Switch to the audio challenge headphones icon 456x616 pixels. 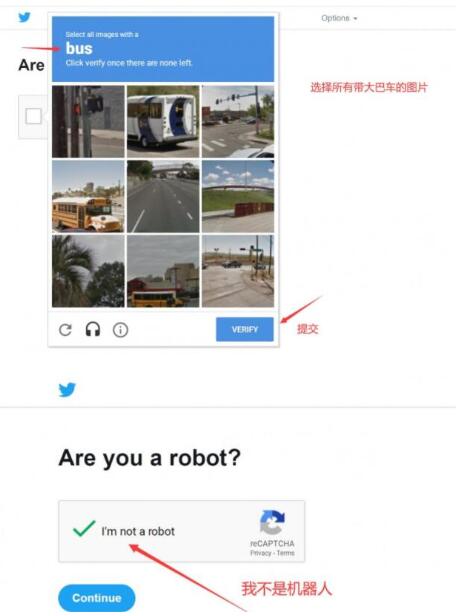point(93,329)
